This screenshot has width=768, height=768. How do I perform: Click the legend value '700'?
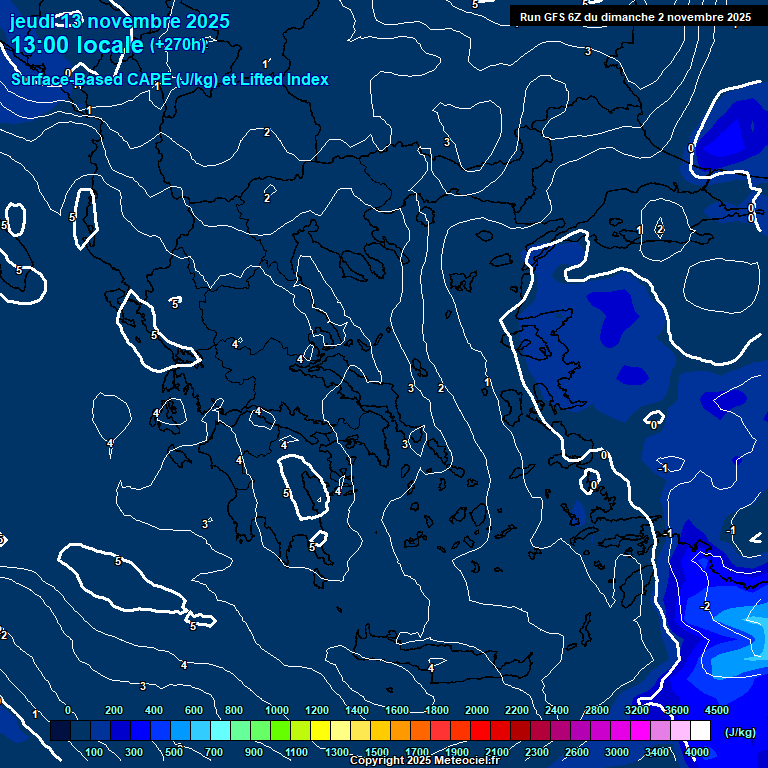pyautogui.click(x=214, y=752)
